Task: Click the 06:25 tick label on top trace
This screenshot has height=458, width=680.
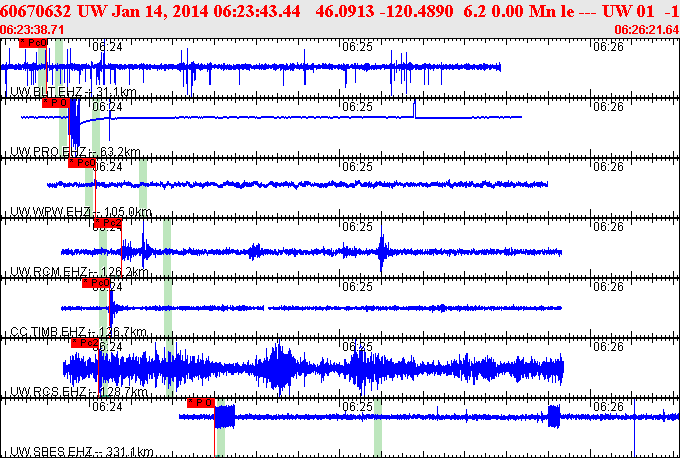Action: point(357,46)
